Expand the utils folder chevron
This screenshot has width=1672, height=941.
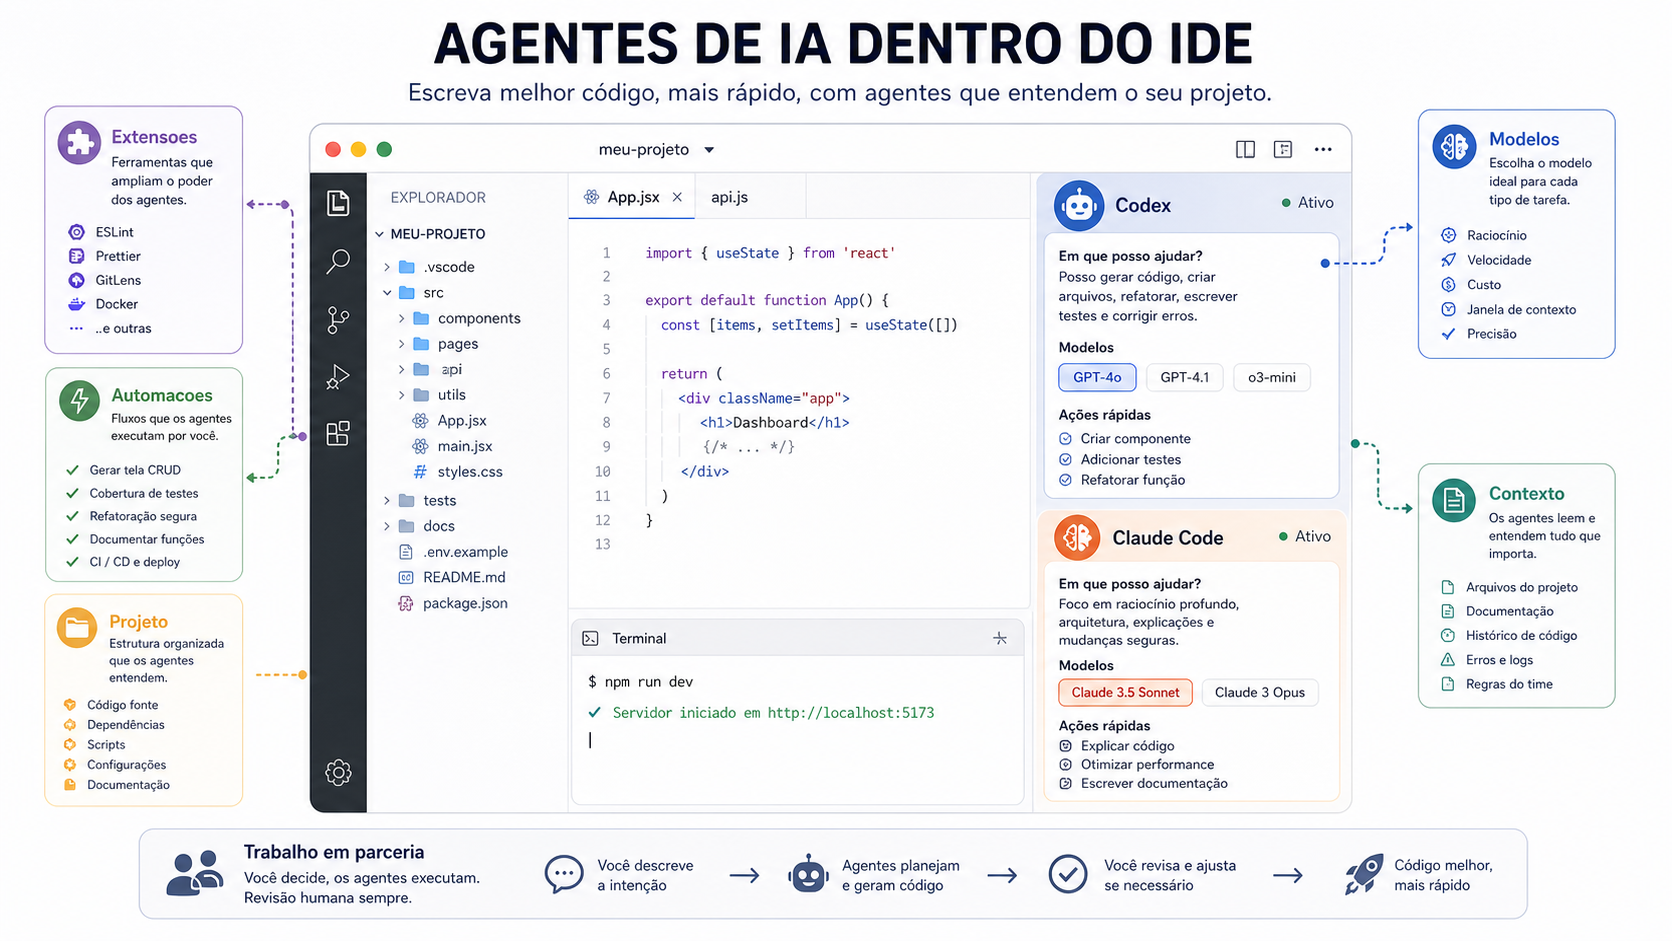click(402, 395)
